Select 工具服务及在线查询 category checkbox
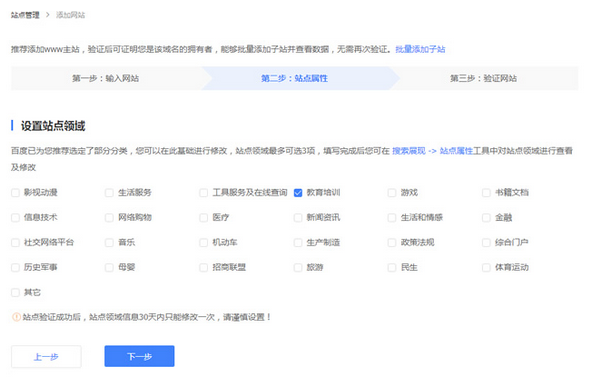 point(204,193)
